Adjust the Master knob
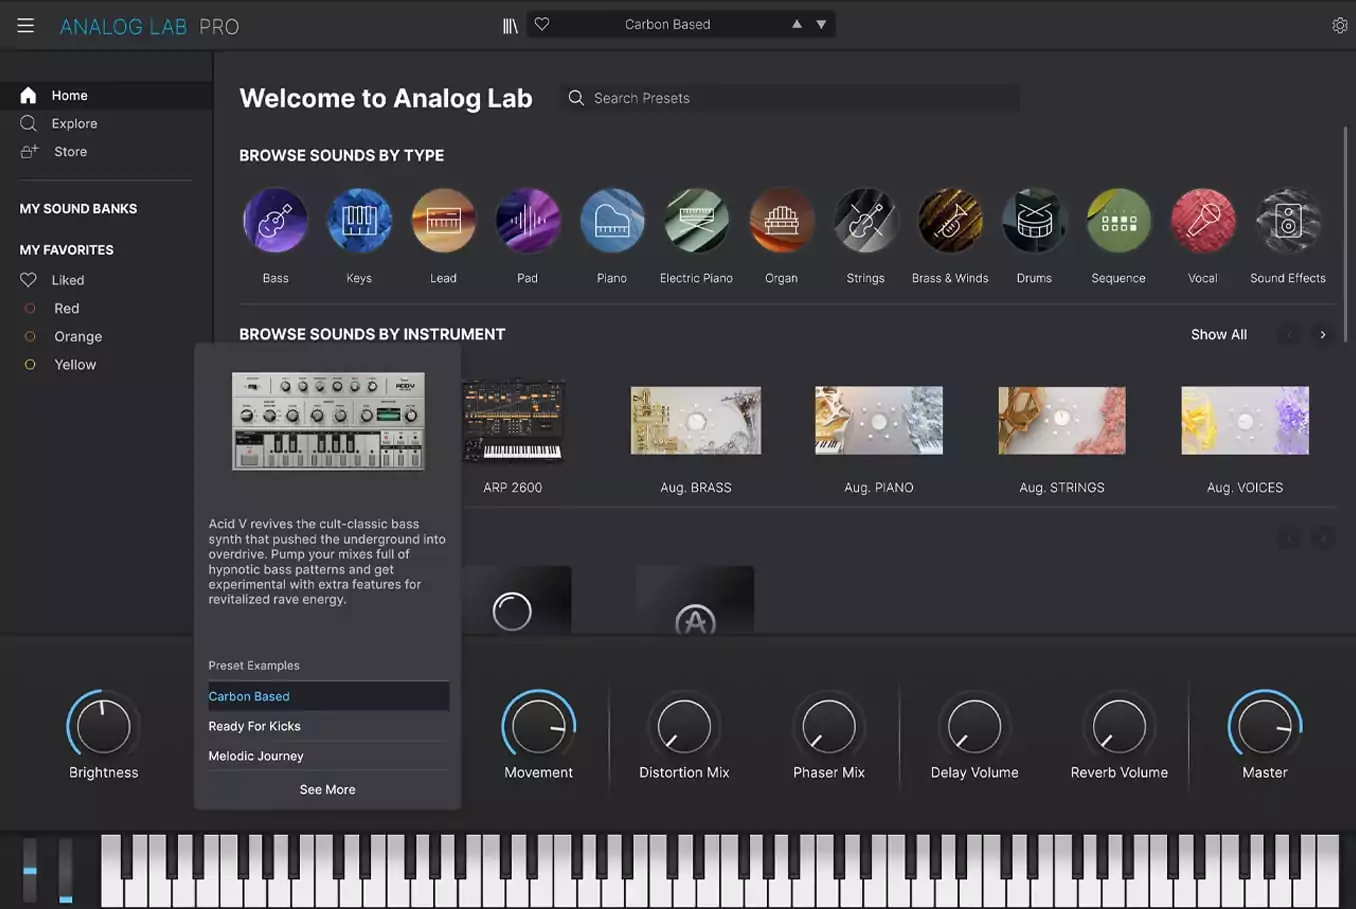Image resolution: width=1356 pixels, height=909 pixels. click(1264, 727)
